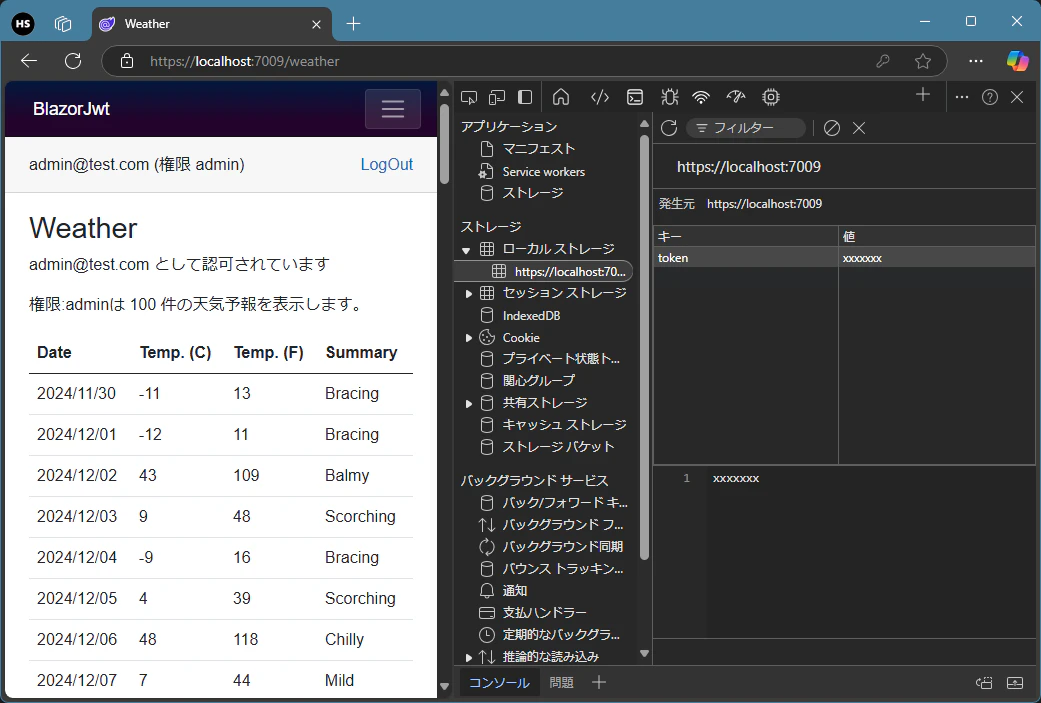
Task: Collapse the DevTools drawer icon
Action: (x=1015, y=682)
